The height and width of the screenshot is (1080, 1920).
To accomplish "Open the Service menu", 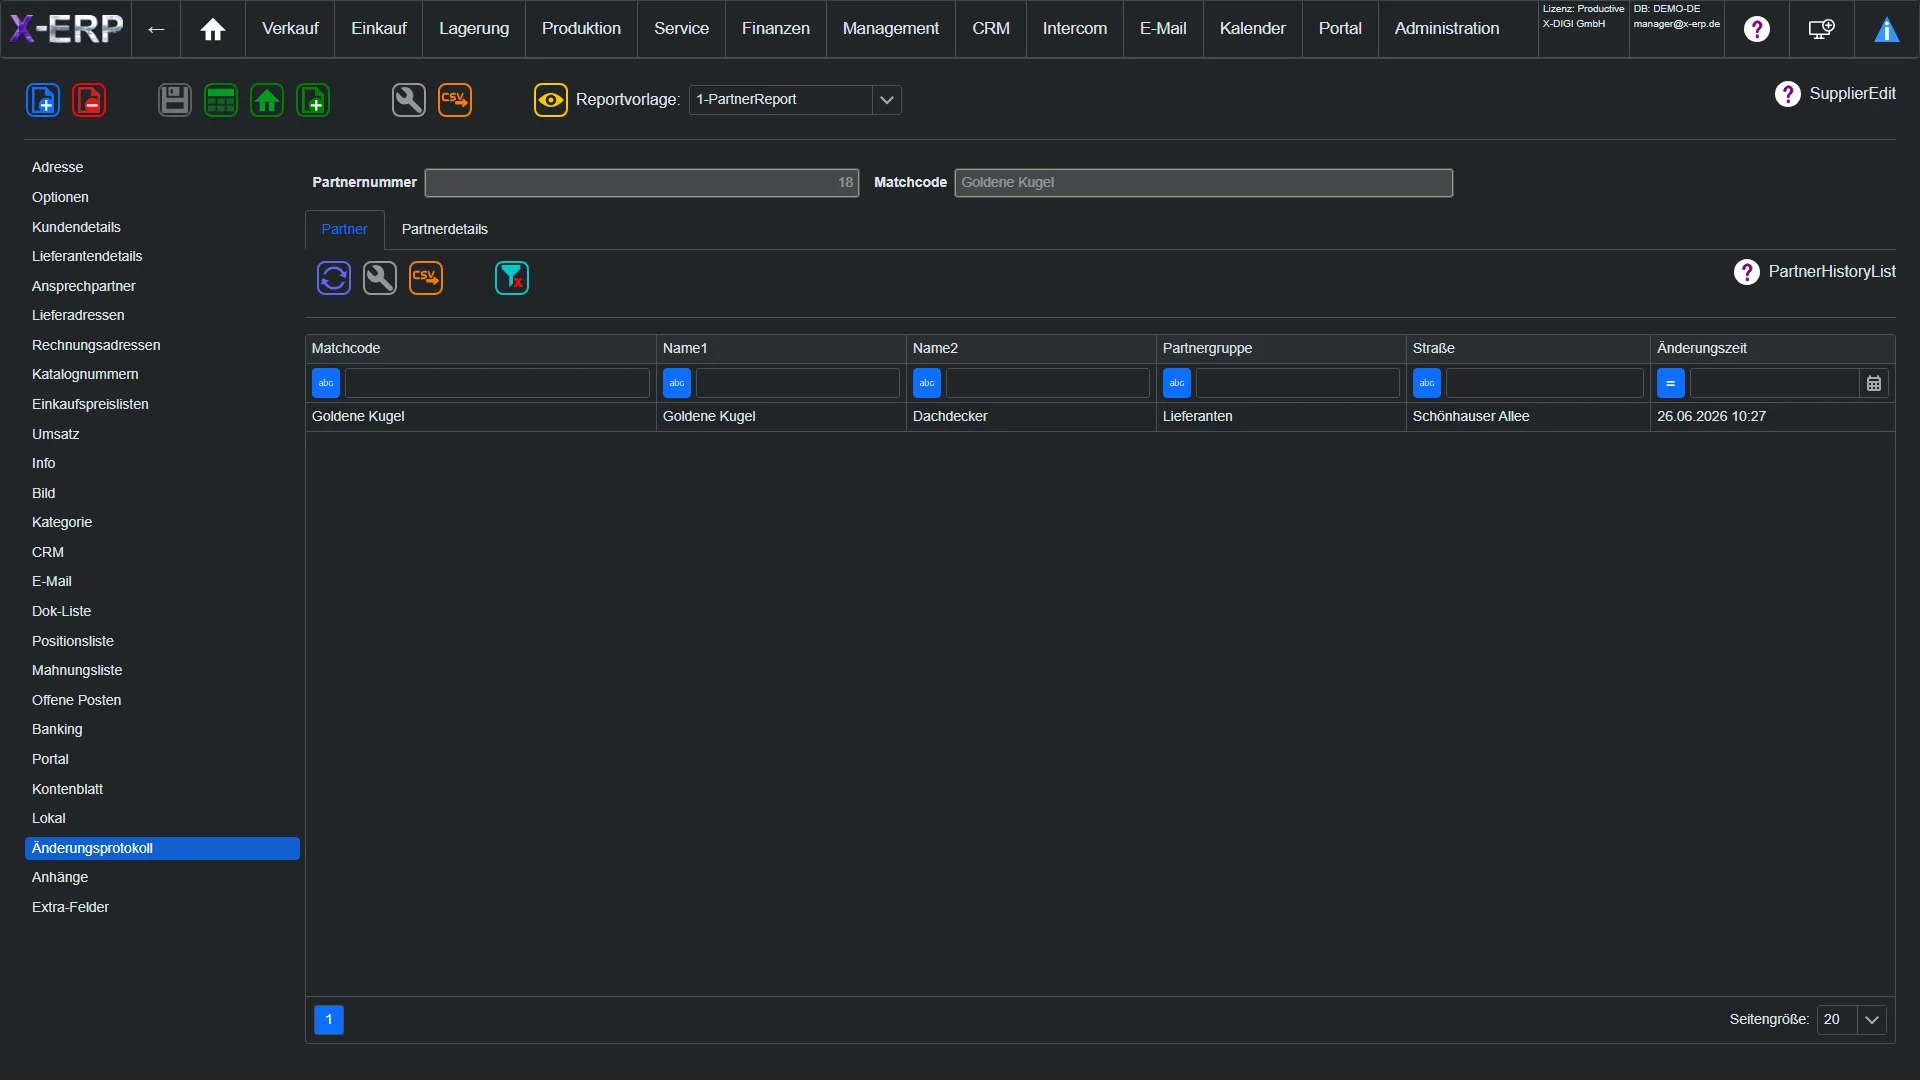I will pos(681,29).
